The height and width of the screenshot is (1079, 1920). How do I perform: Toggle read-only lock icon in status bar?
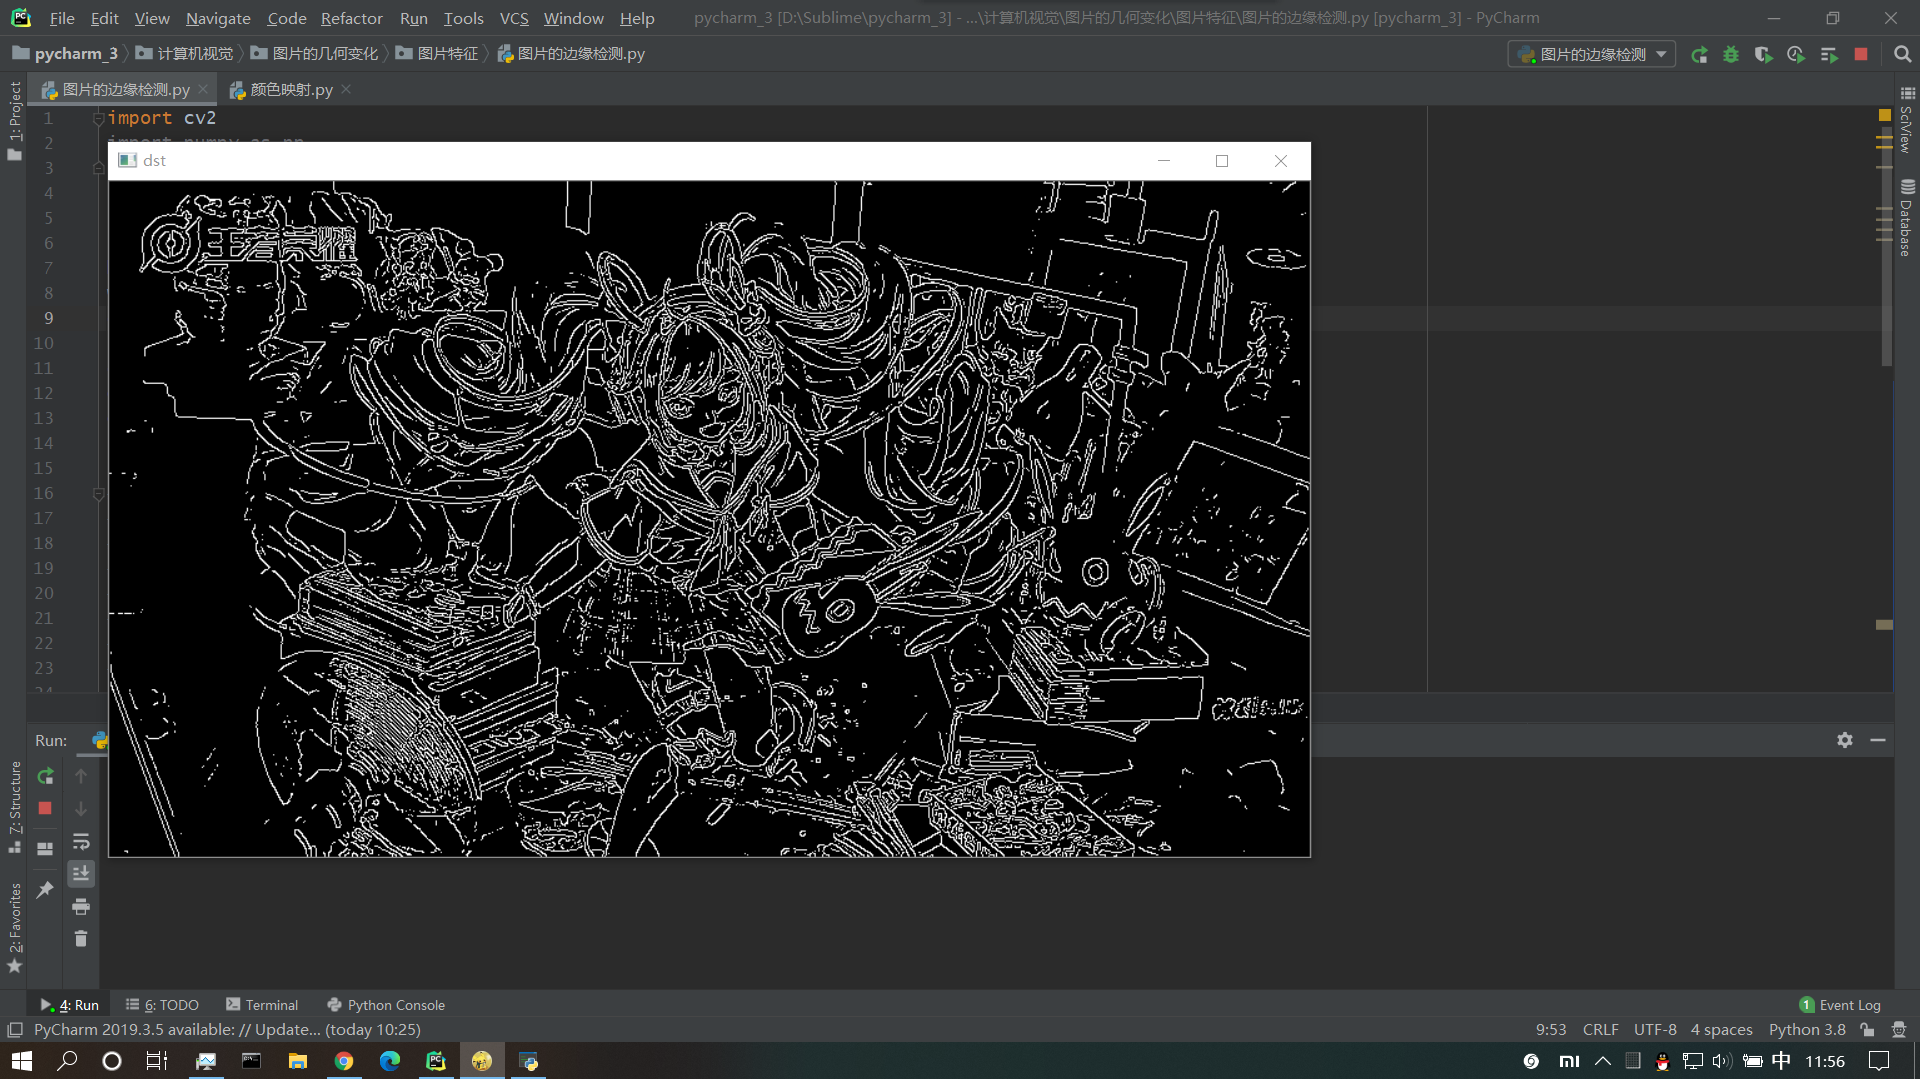pyautogui.click(x=1867, y=1029)
